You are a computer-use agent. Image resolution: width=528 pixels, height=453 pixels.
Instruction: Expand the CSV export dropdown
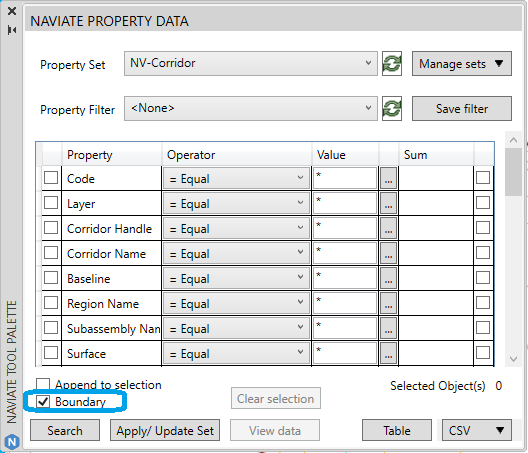[477, 430]
